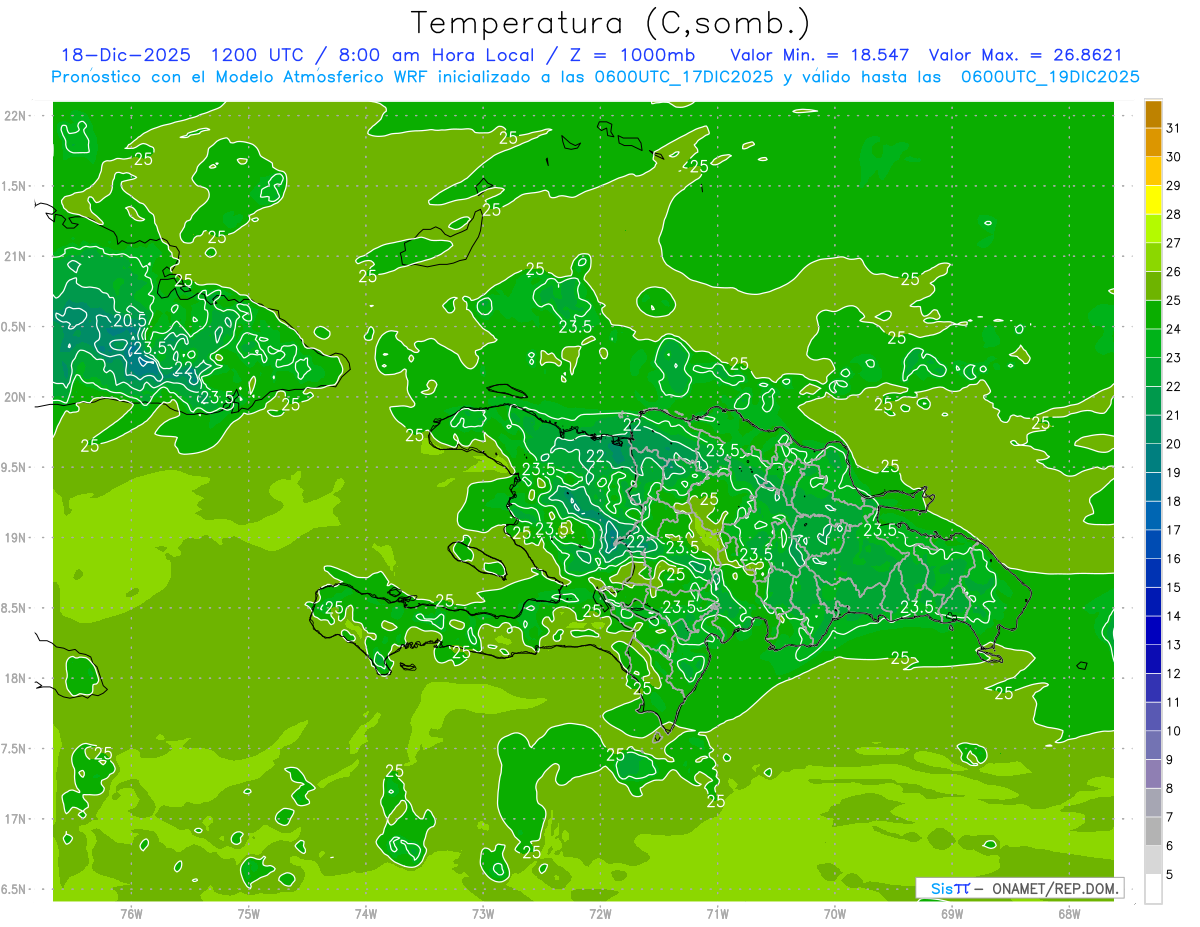Click the "69W" longitude axis label
This screenshot has height=927, width=1200.
pos(952,913)
